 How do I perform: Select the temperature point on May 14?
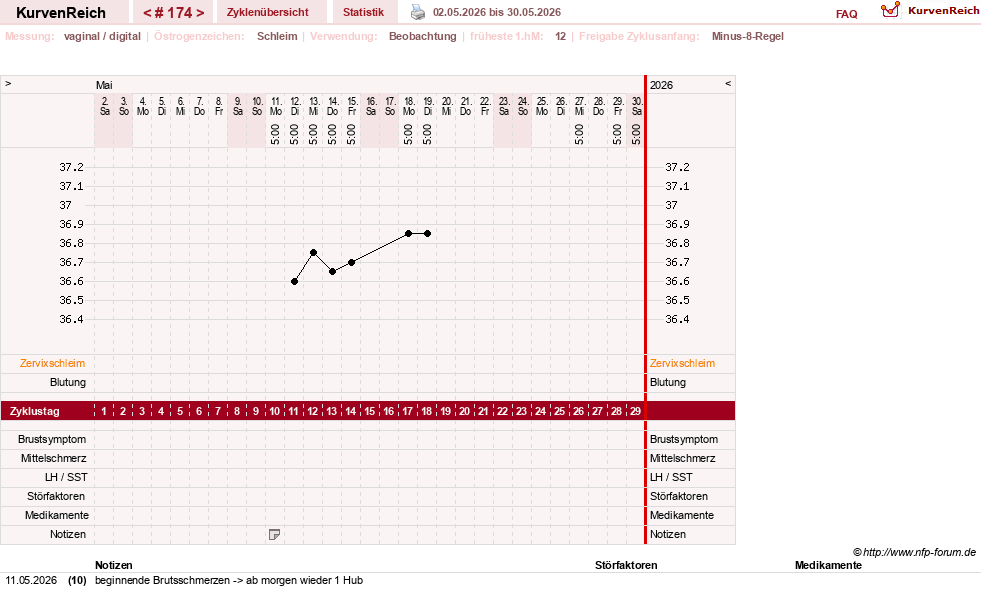333,272
